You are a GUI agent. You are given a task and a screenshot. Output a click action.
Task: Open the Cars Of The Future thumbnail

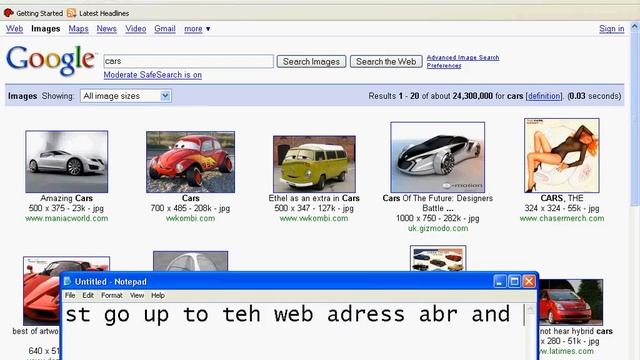[438, 157]
